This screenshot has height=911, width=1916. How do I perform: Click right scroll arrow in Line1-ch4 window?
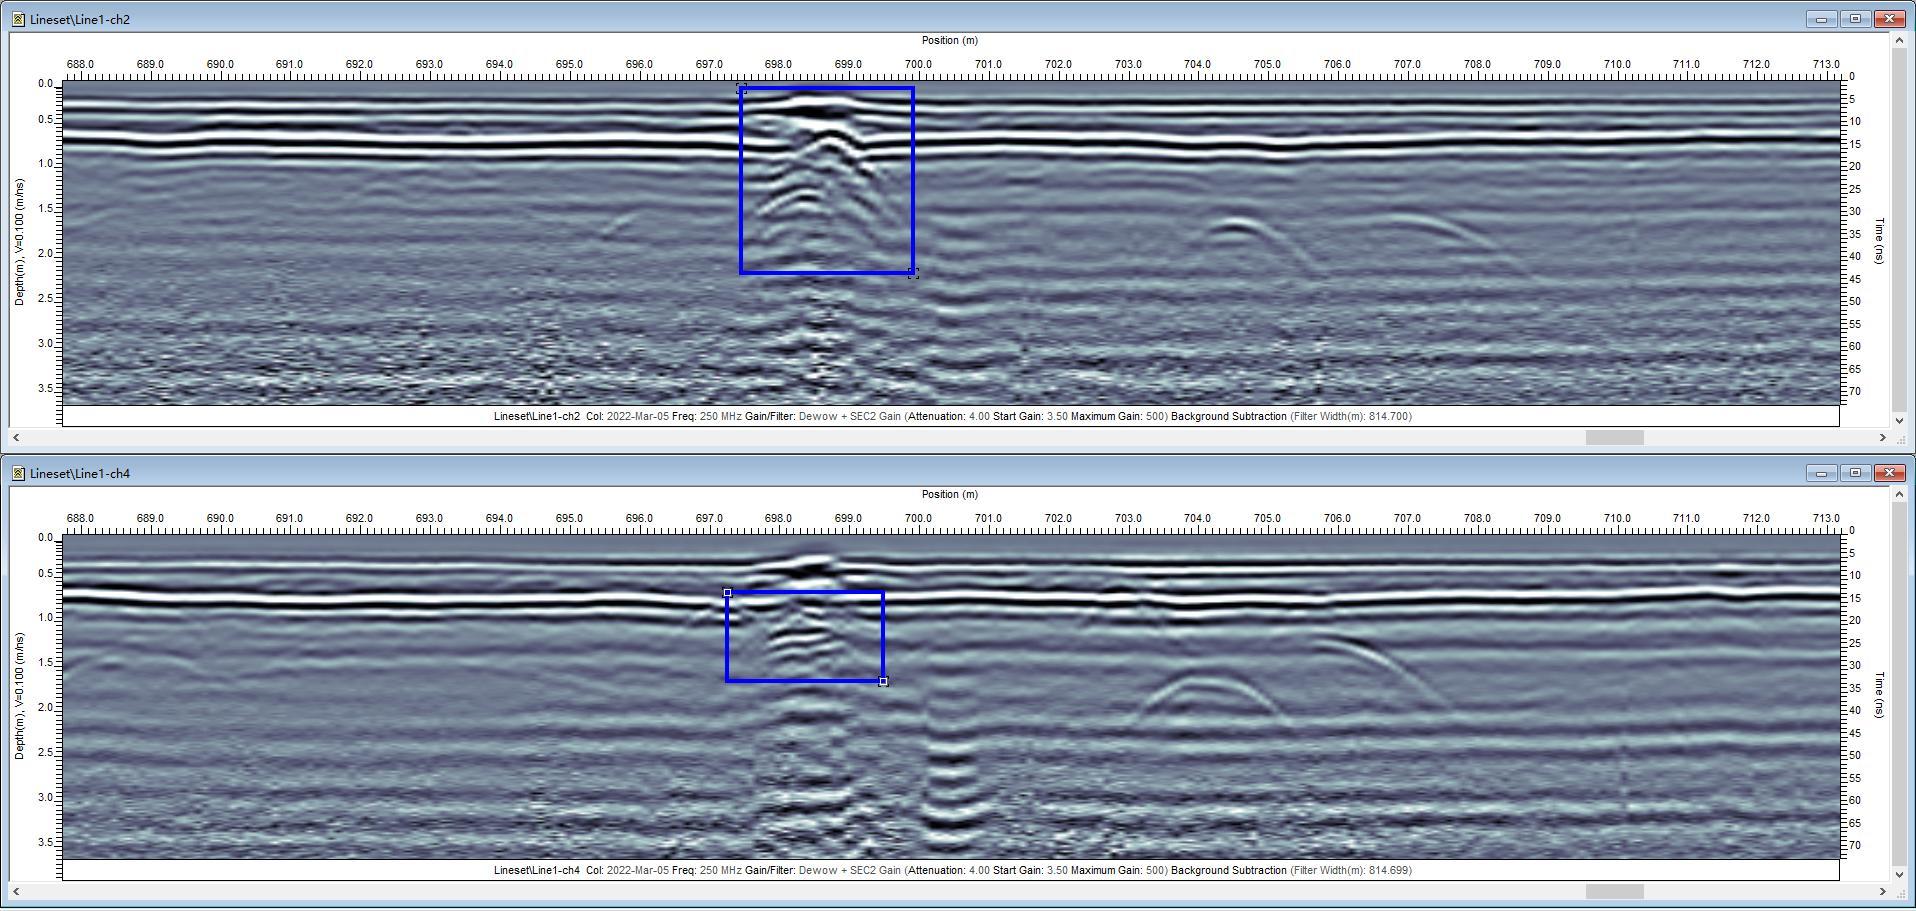[1883, 891]
